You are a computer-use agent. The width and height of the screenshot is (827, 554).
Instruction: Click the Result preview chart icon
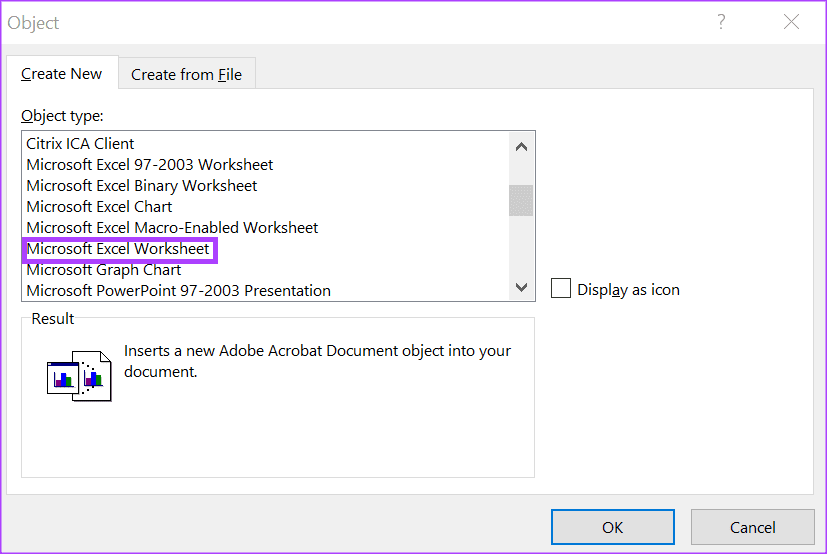pyautogui.click(x=79, y=376)
